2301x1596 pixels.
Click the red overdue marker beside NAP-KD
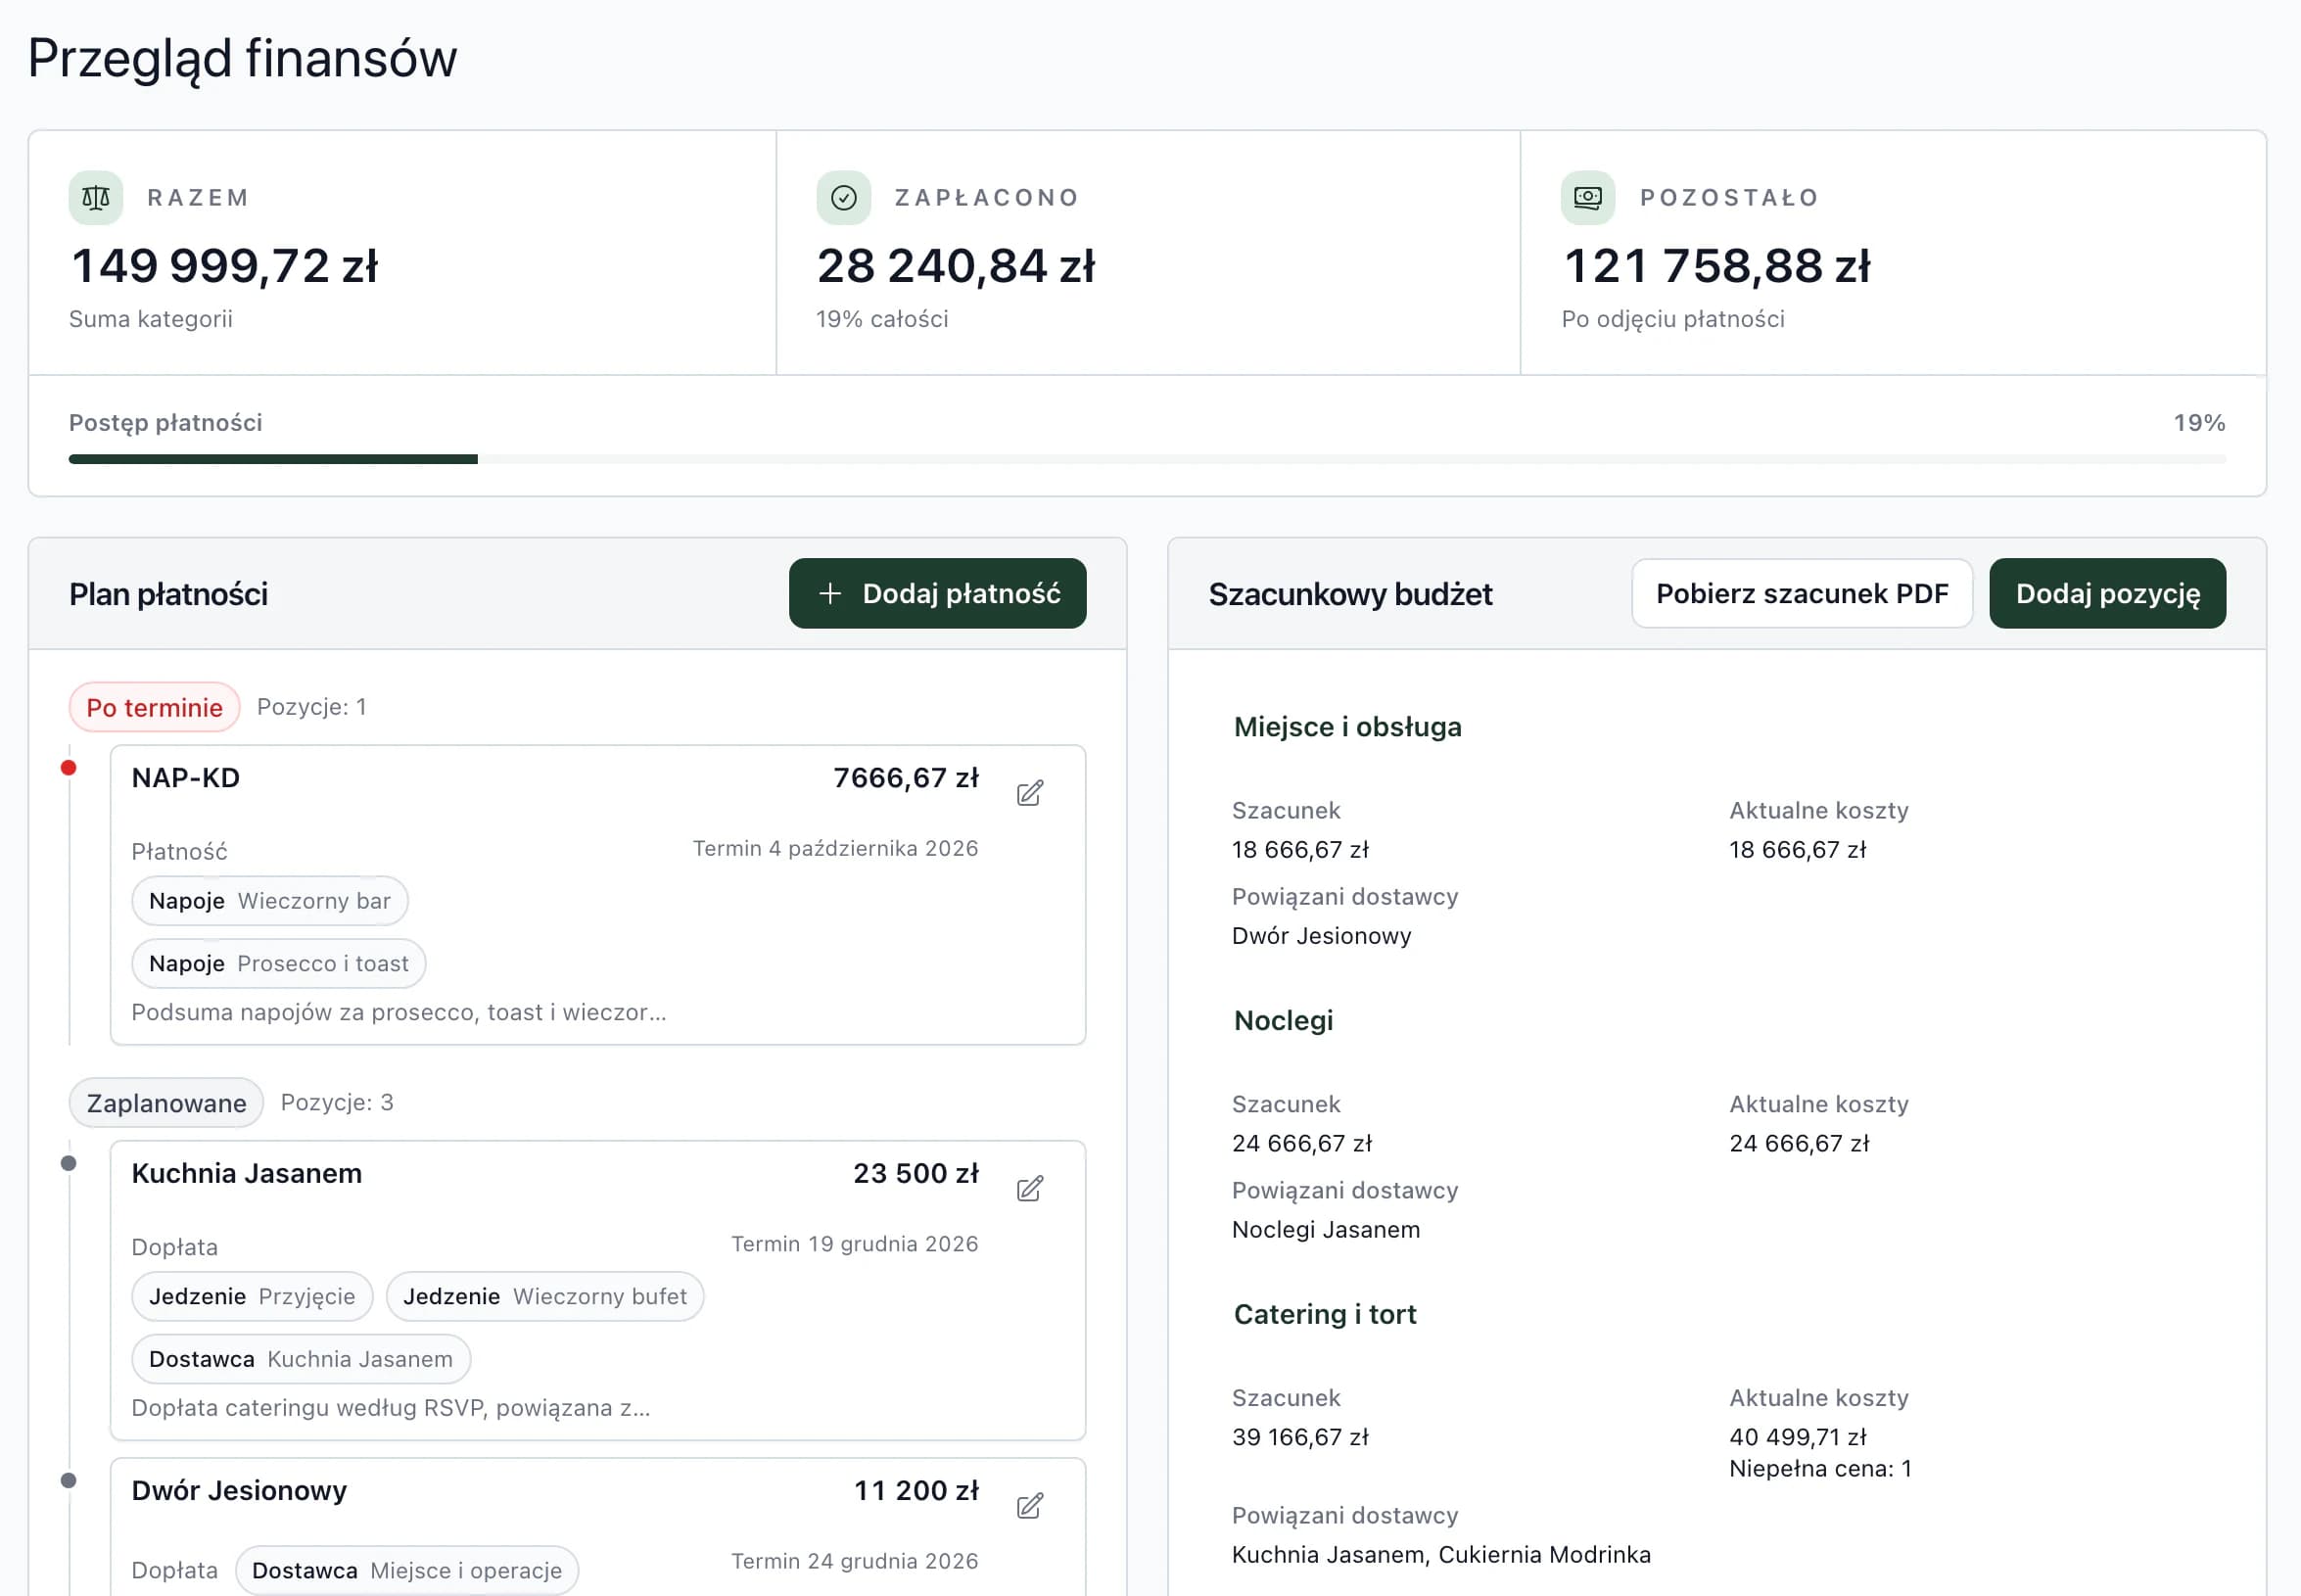pyautogui.click(x=68, y=768)
